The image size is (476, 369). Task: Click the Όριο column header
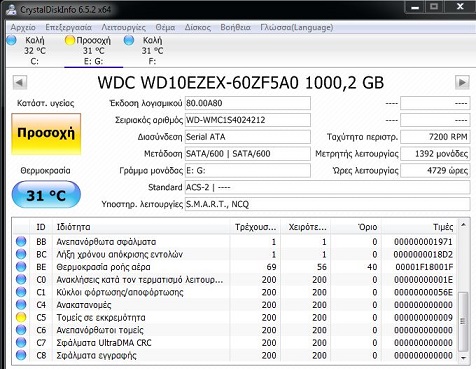[x=356, y=227]
